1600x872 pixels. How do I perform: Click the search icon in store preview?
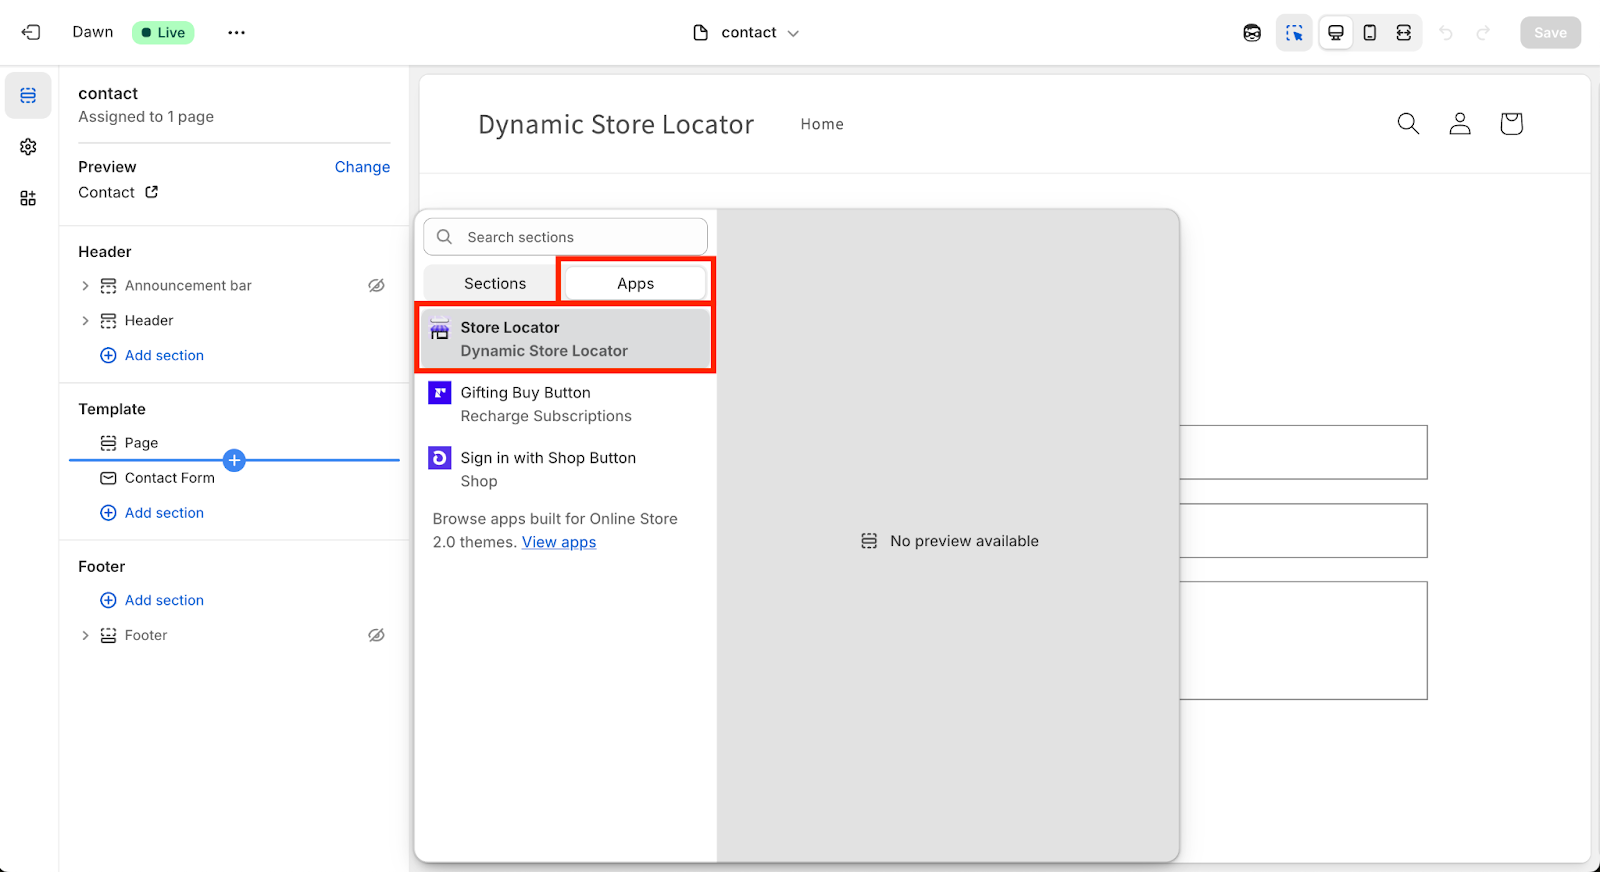pos(1408,124)
